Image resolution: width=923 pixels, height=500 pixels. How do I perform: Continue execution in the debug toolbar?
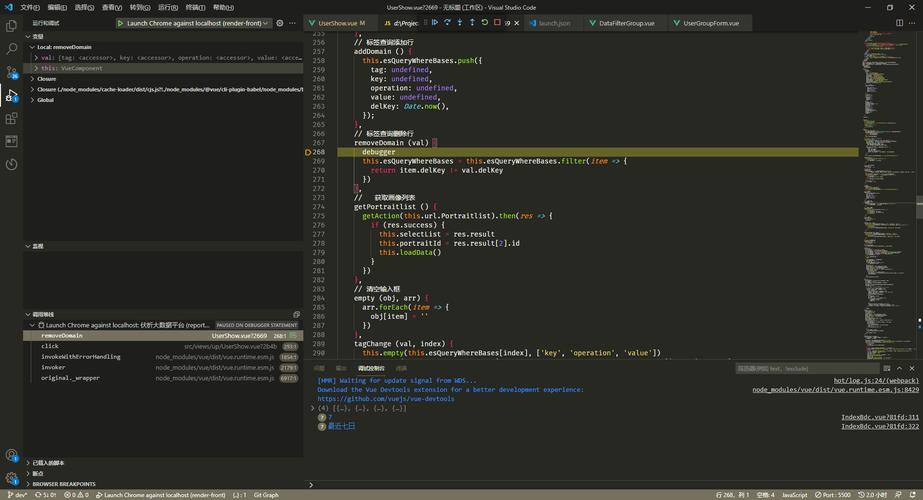[x=434, y=22]
